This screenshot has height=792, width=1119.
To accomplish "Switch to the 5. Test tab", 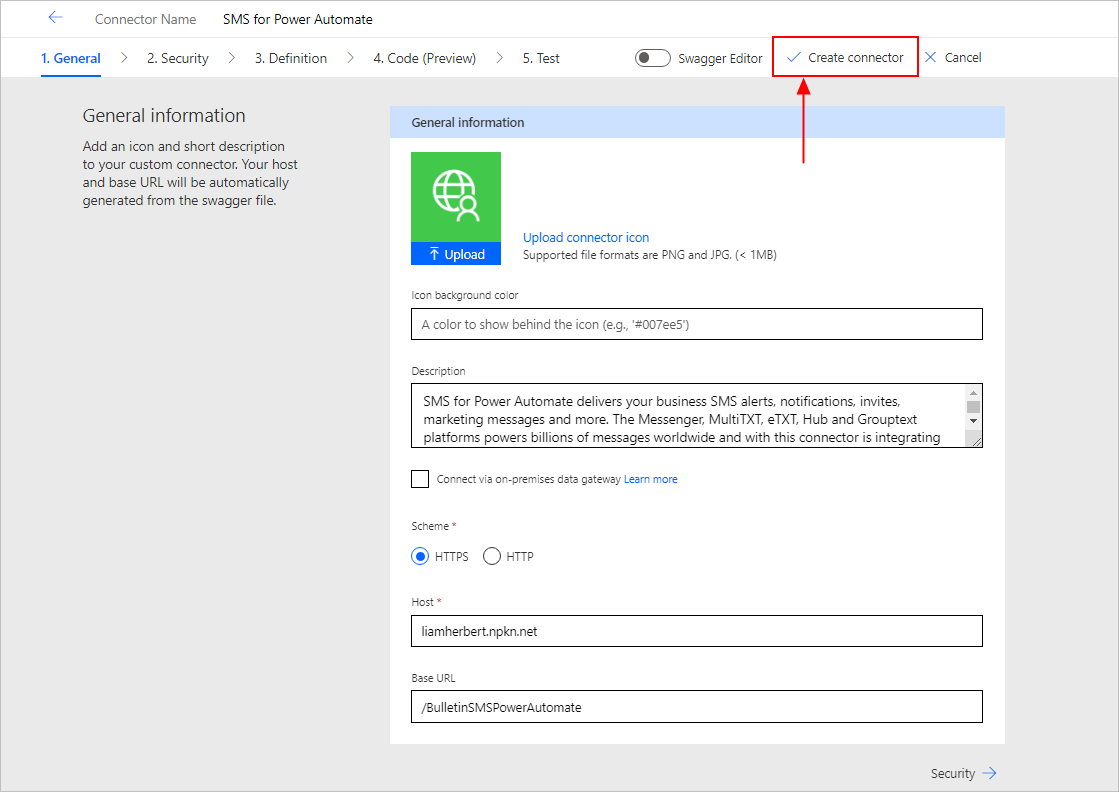I will click(x=541, y=59).
